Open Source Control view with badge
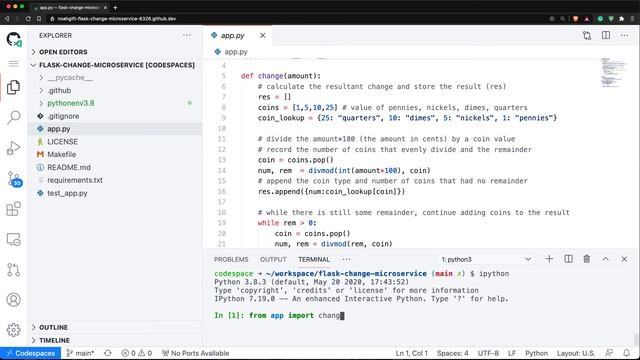Viewport: 640px width, 360px height. [x=14, y=179]
